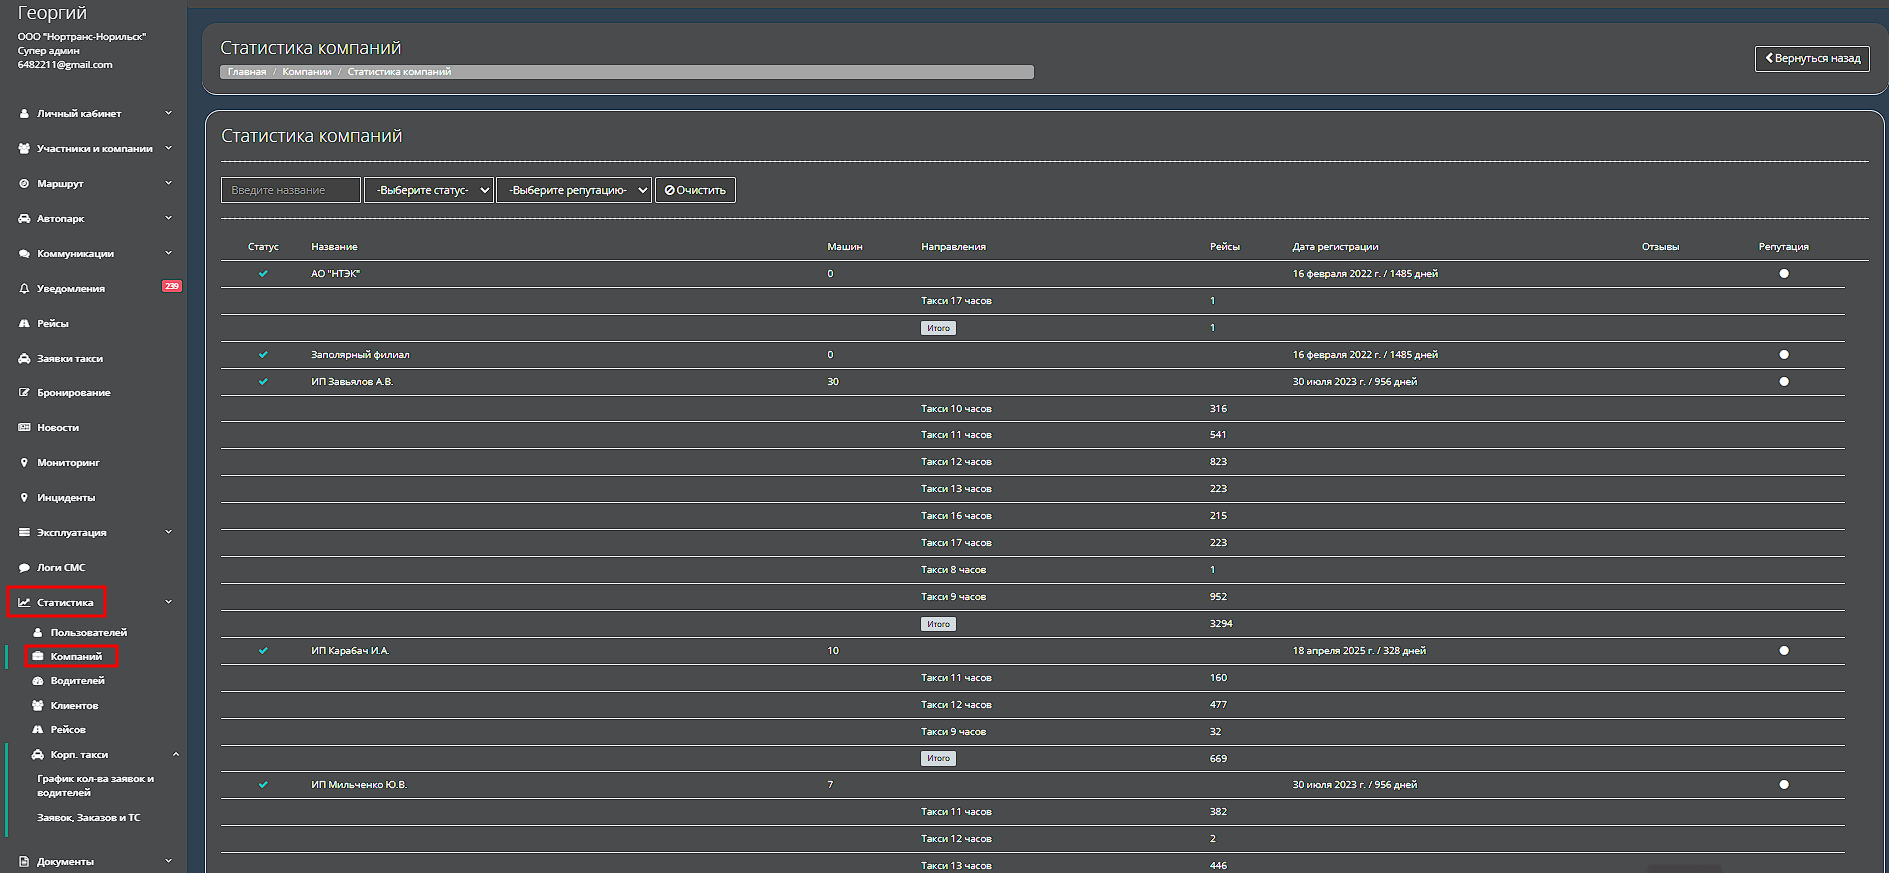Open the Выберите репутацию dropdown

tap(574, 190)
